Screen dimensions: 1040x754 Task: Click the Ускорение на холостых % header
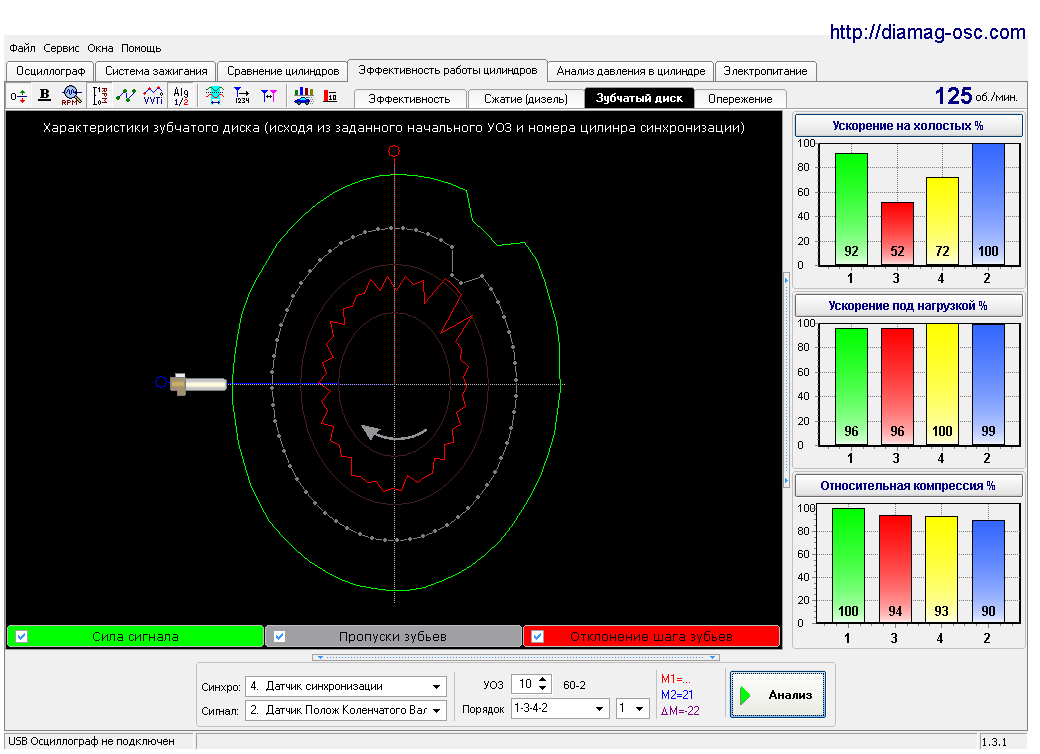(909, 125)
